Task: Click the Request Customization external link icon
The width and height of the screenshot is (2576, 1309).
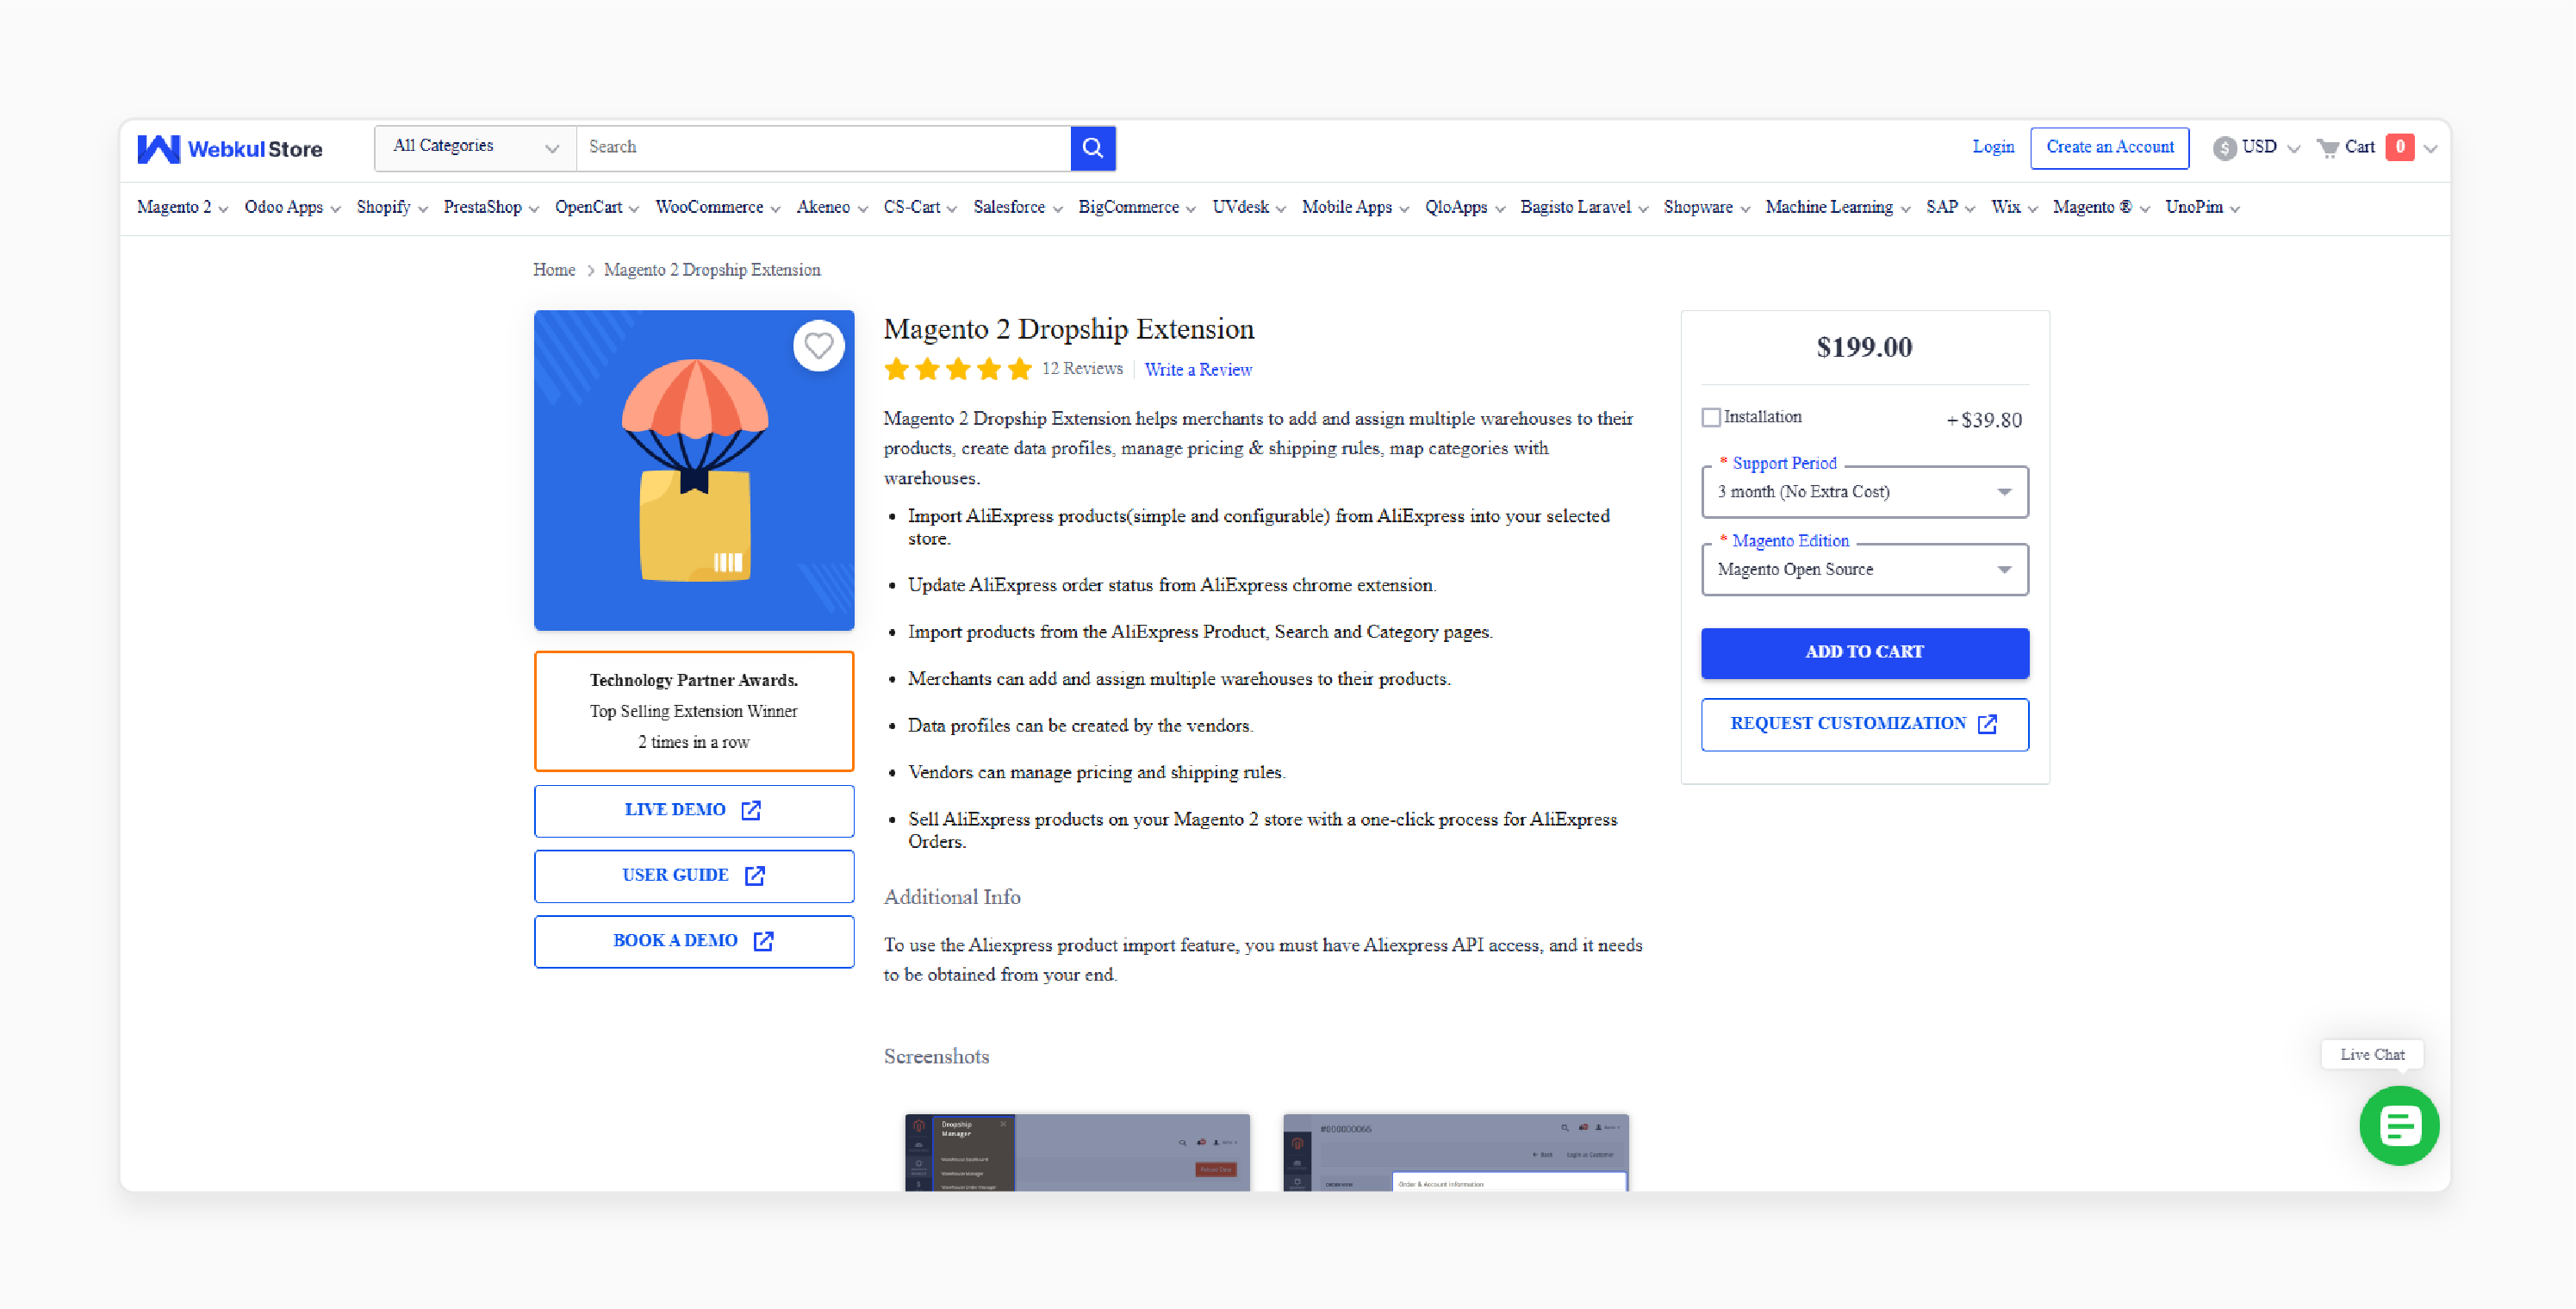Action: coord(1987,724)
